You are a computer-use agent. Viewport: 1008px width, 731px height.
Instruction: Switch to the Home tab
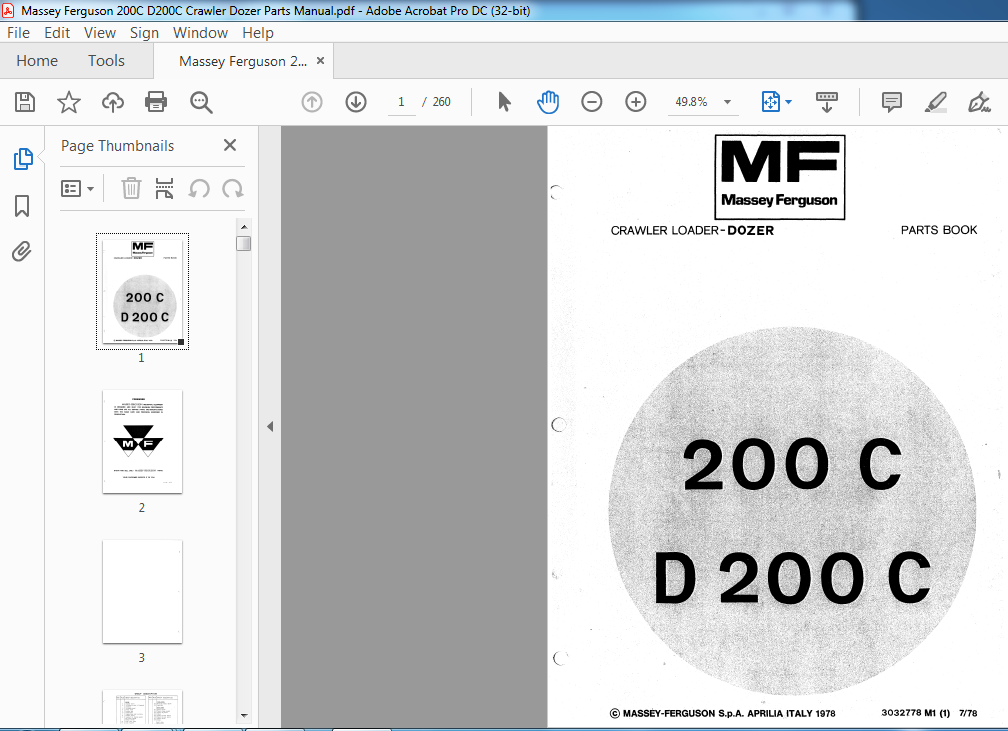point(37,60)
